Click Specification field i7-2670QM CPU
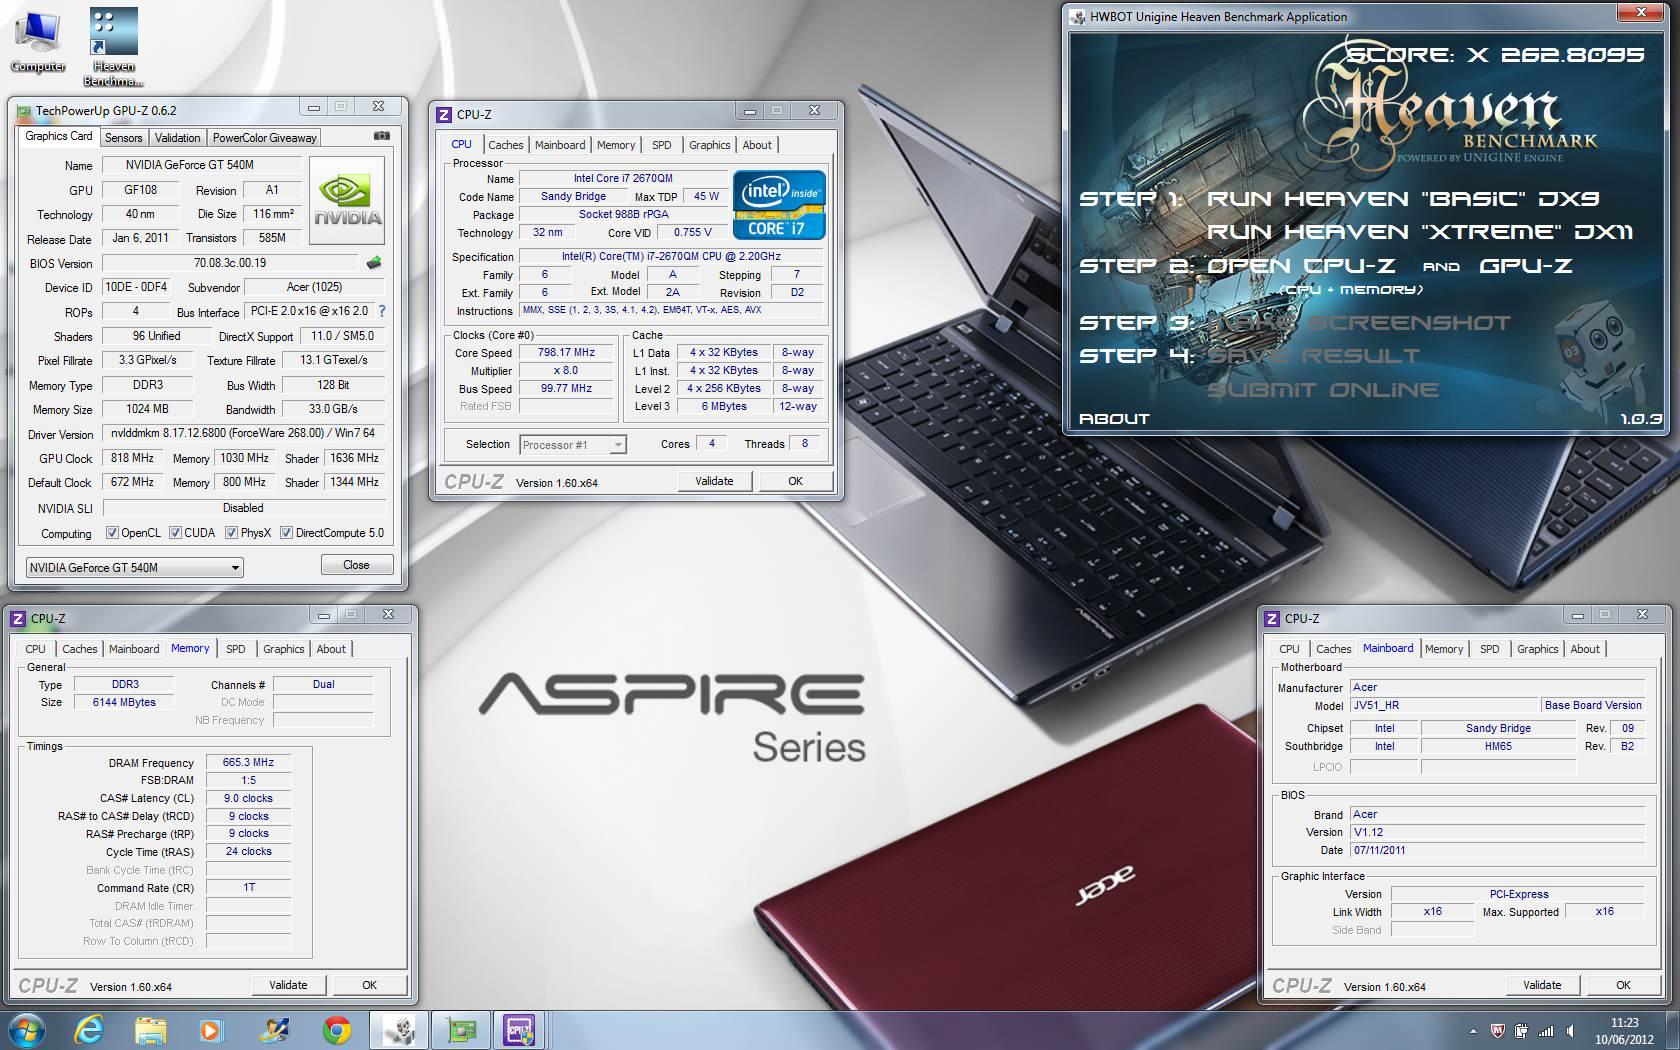Viewport: 1680px width, 1050px height. click(x=670, y=256)
